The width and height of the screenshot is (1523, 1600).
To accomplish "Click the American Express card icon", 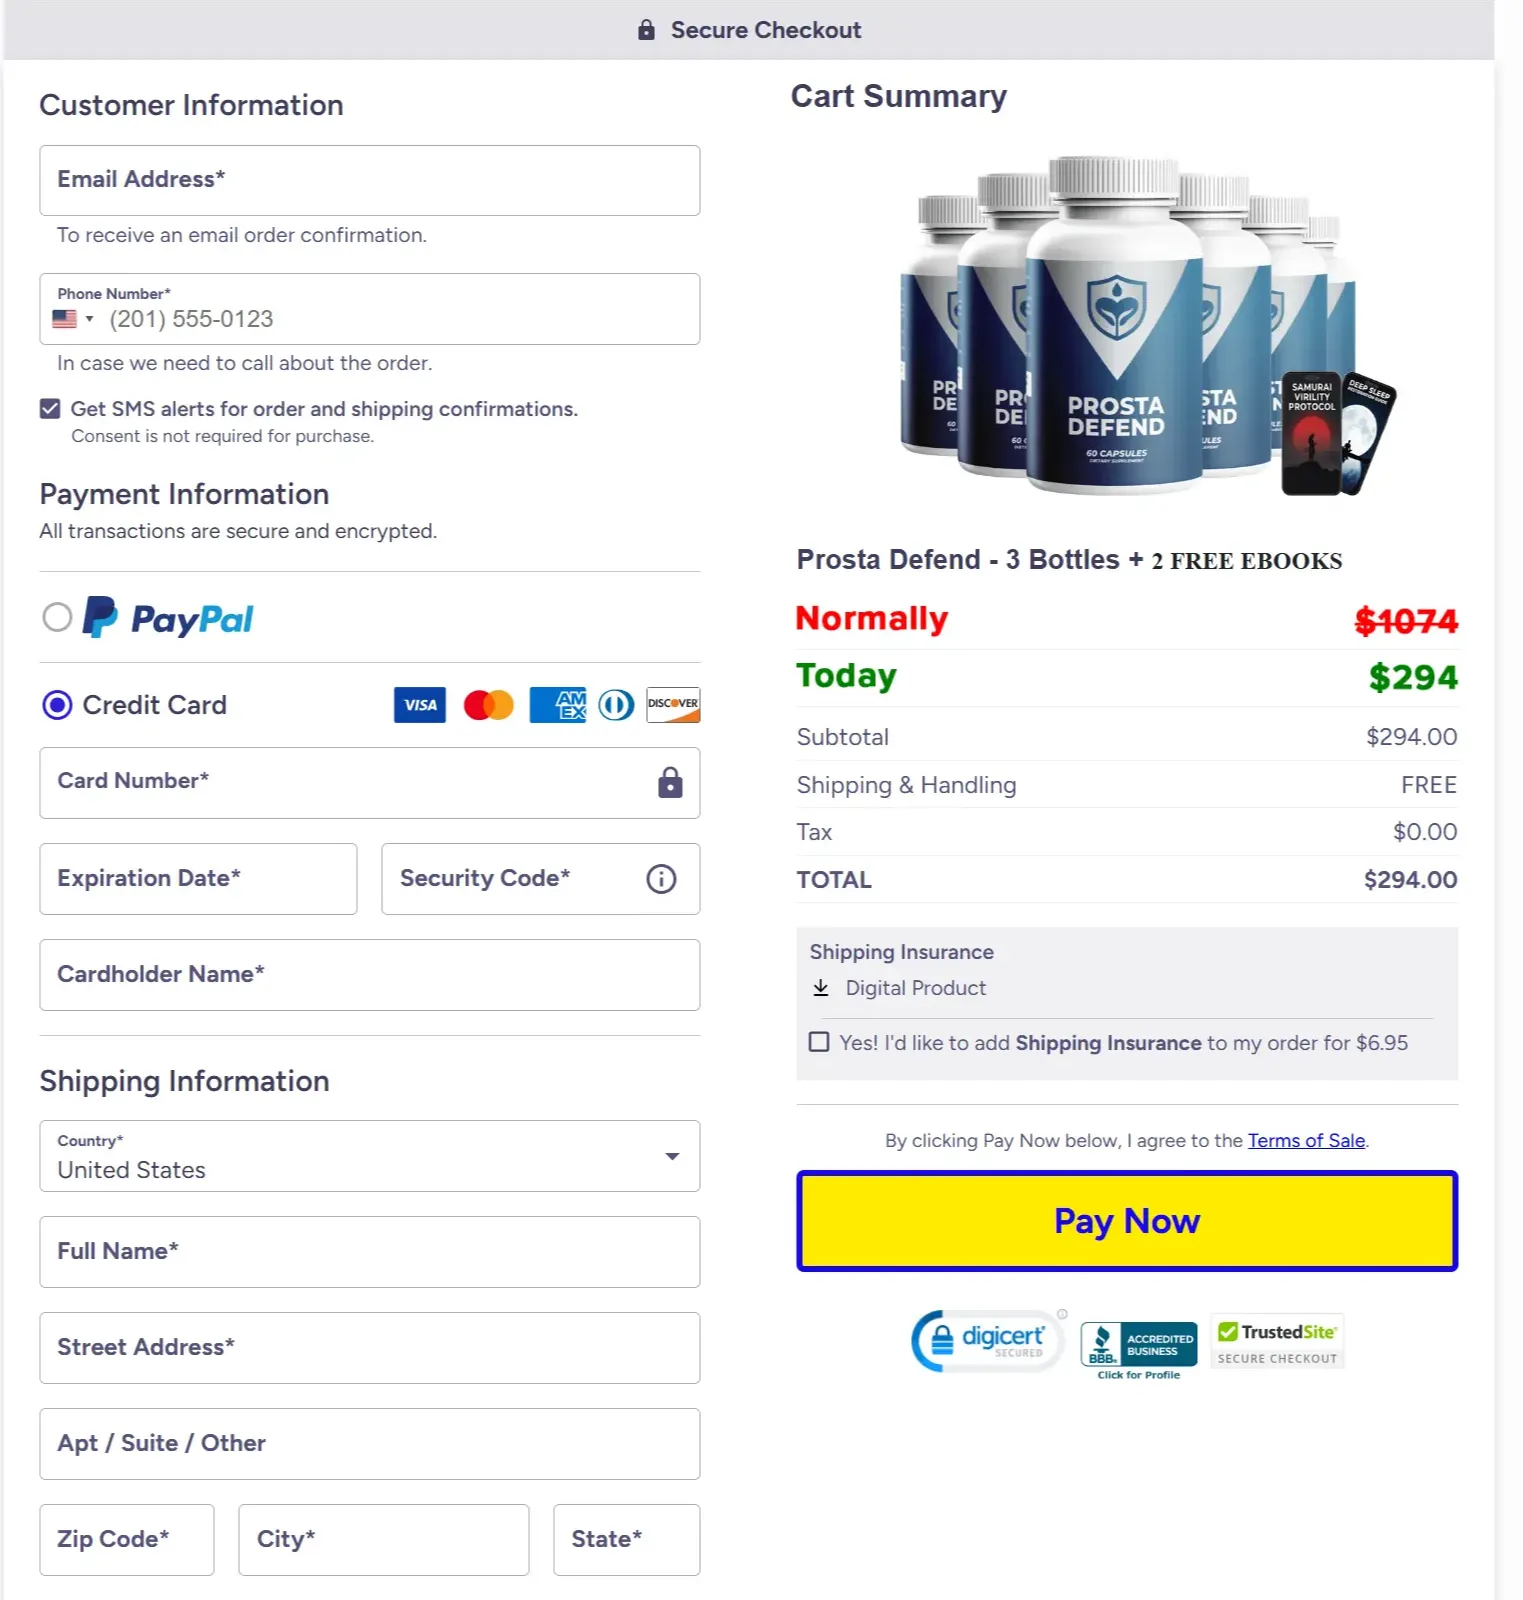I will 557,705.
